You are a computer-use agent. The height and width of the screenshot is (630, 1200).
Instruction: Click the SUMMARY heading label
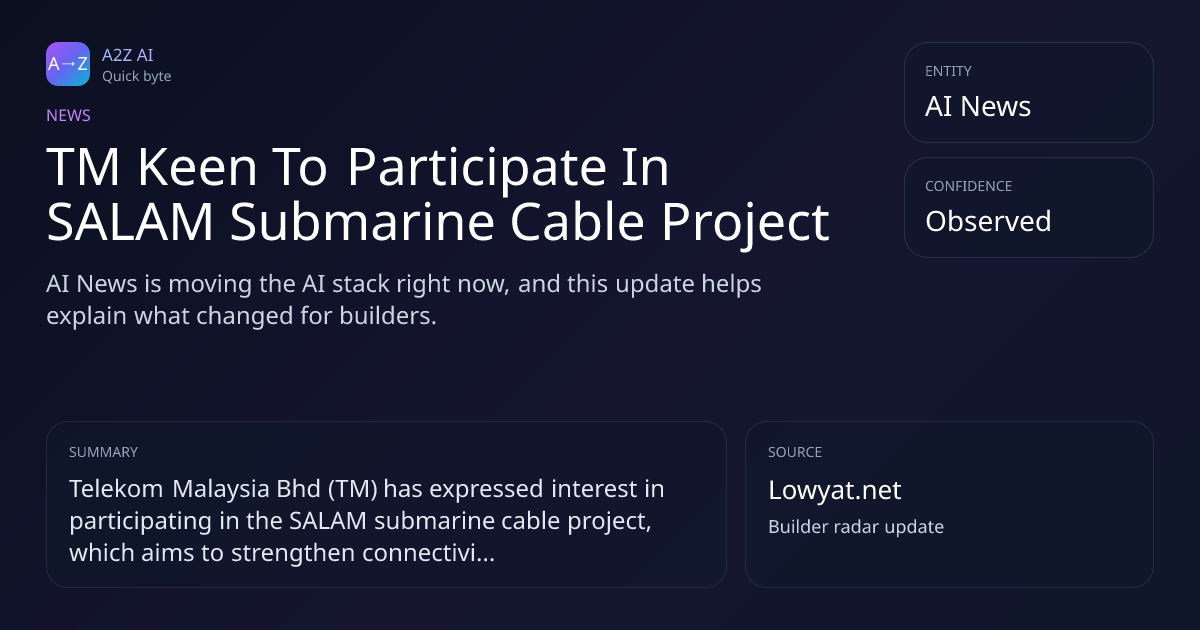(x=103, y=452)
